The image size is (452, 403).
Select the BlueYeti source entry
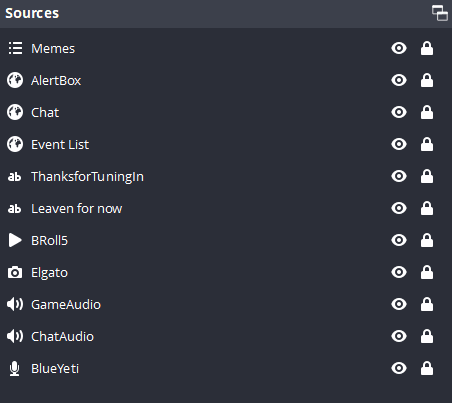coord(226,368)
